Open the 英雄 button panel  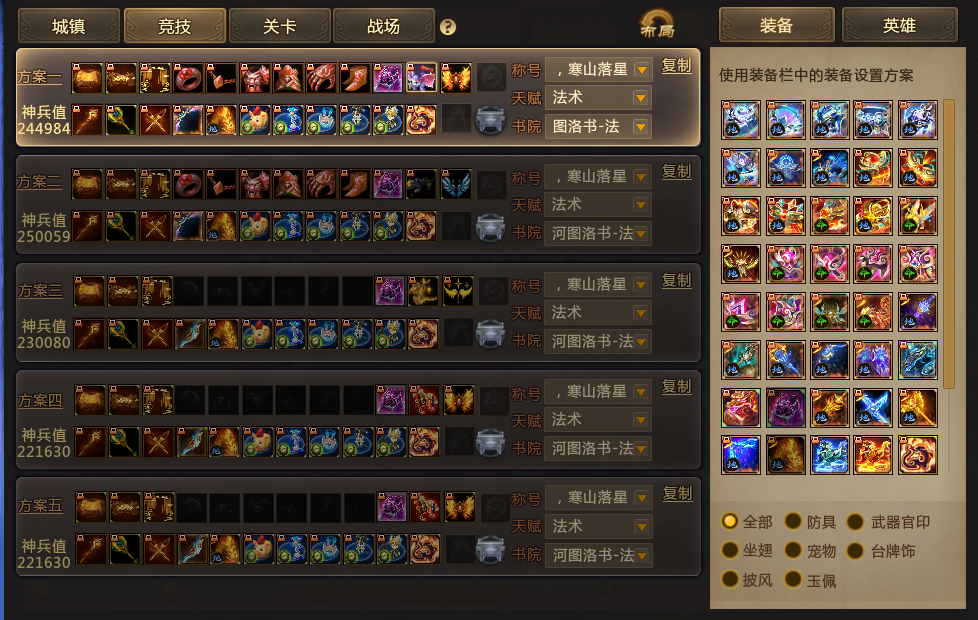coord(899,26)
